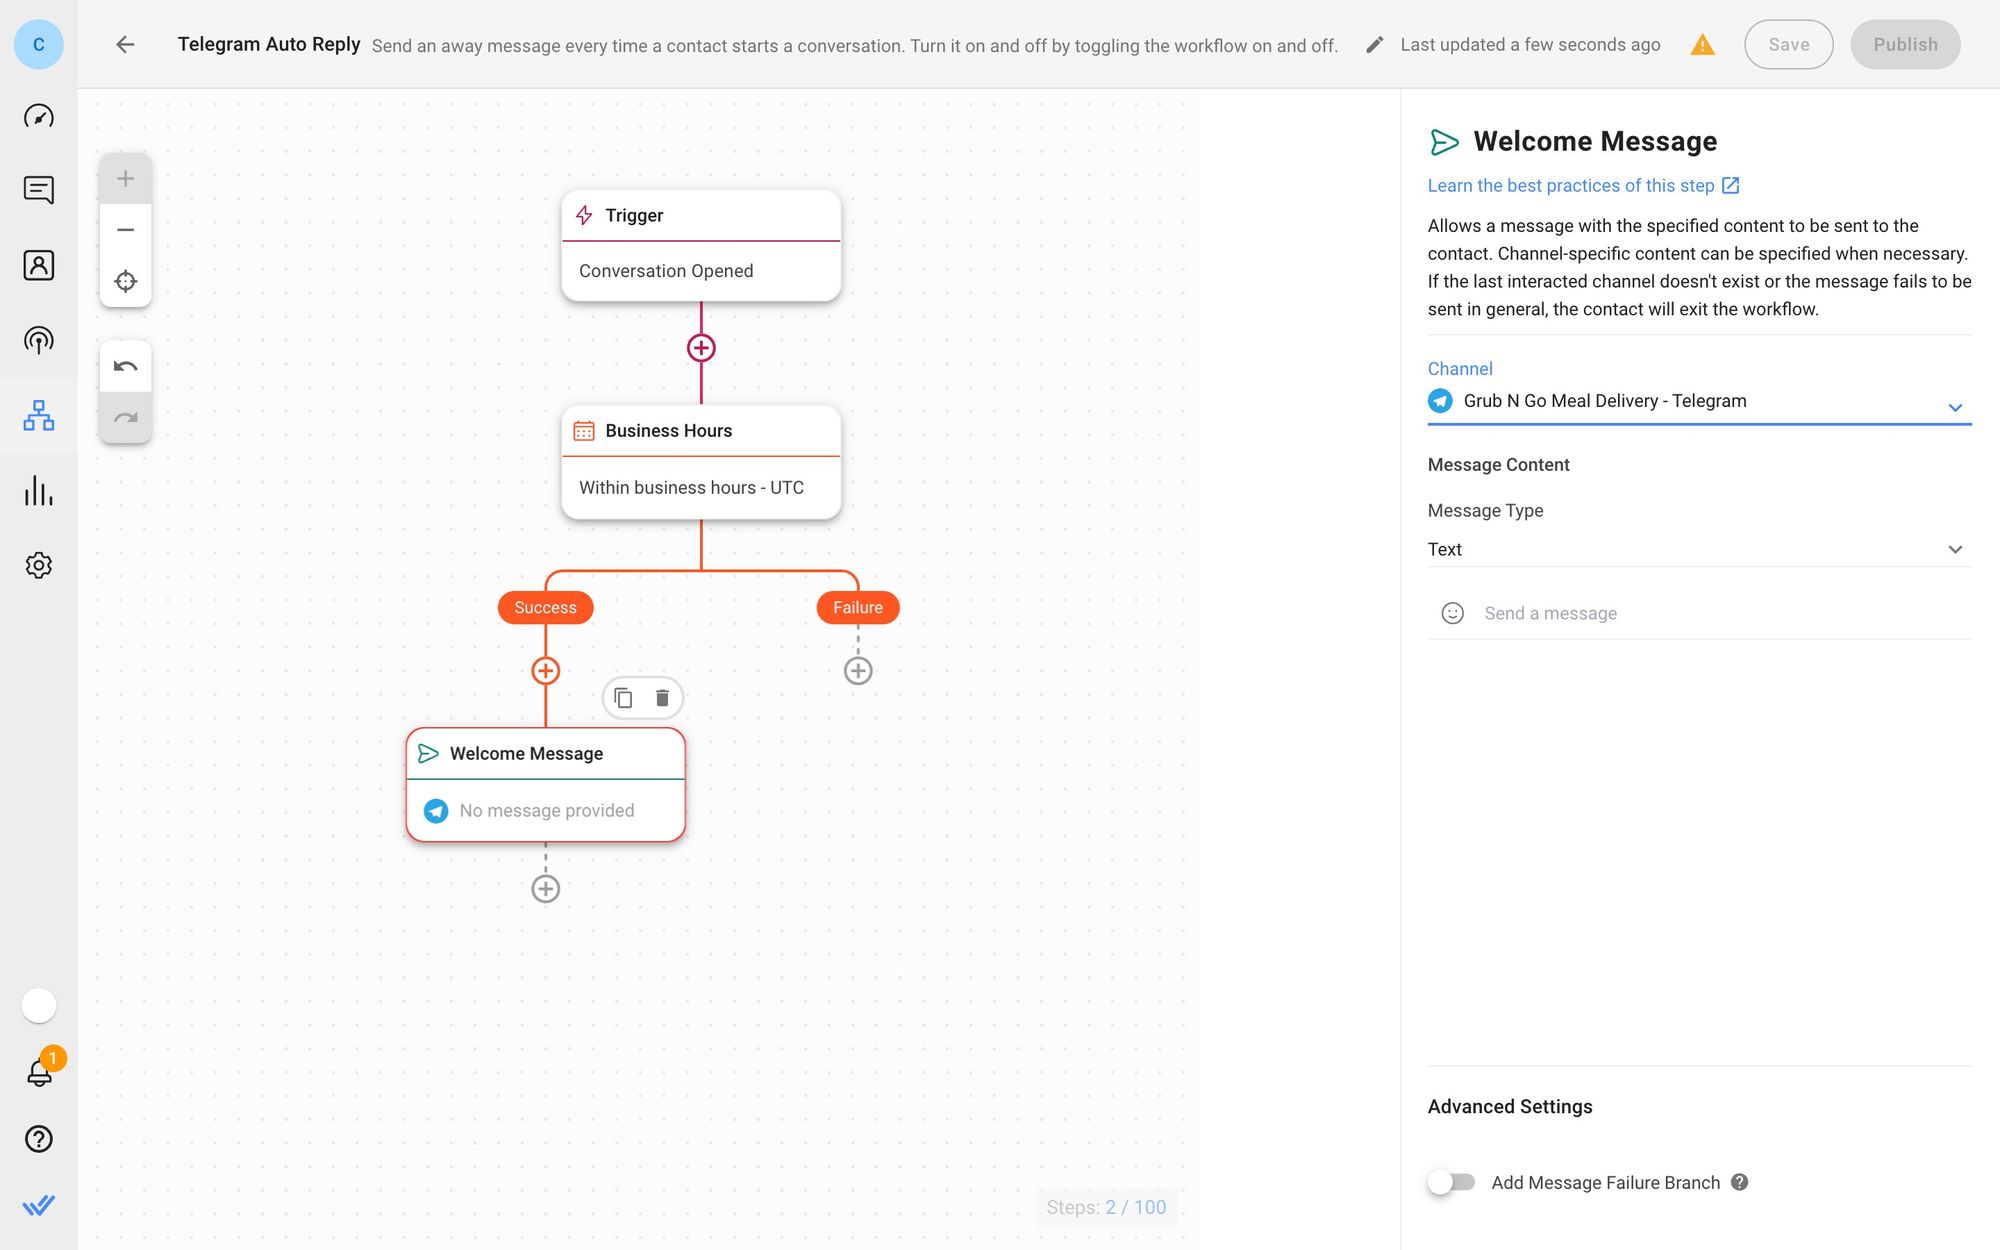Click the redo icon
Viewport: 2000px width, 1250px height.
pos(125,418)
